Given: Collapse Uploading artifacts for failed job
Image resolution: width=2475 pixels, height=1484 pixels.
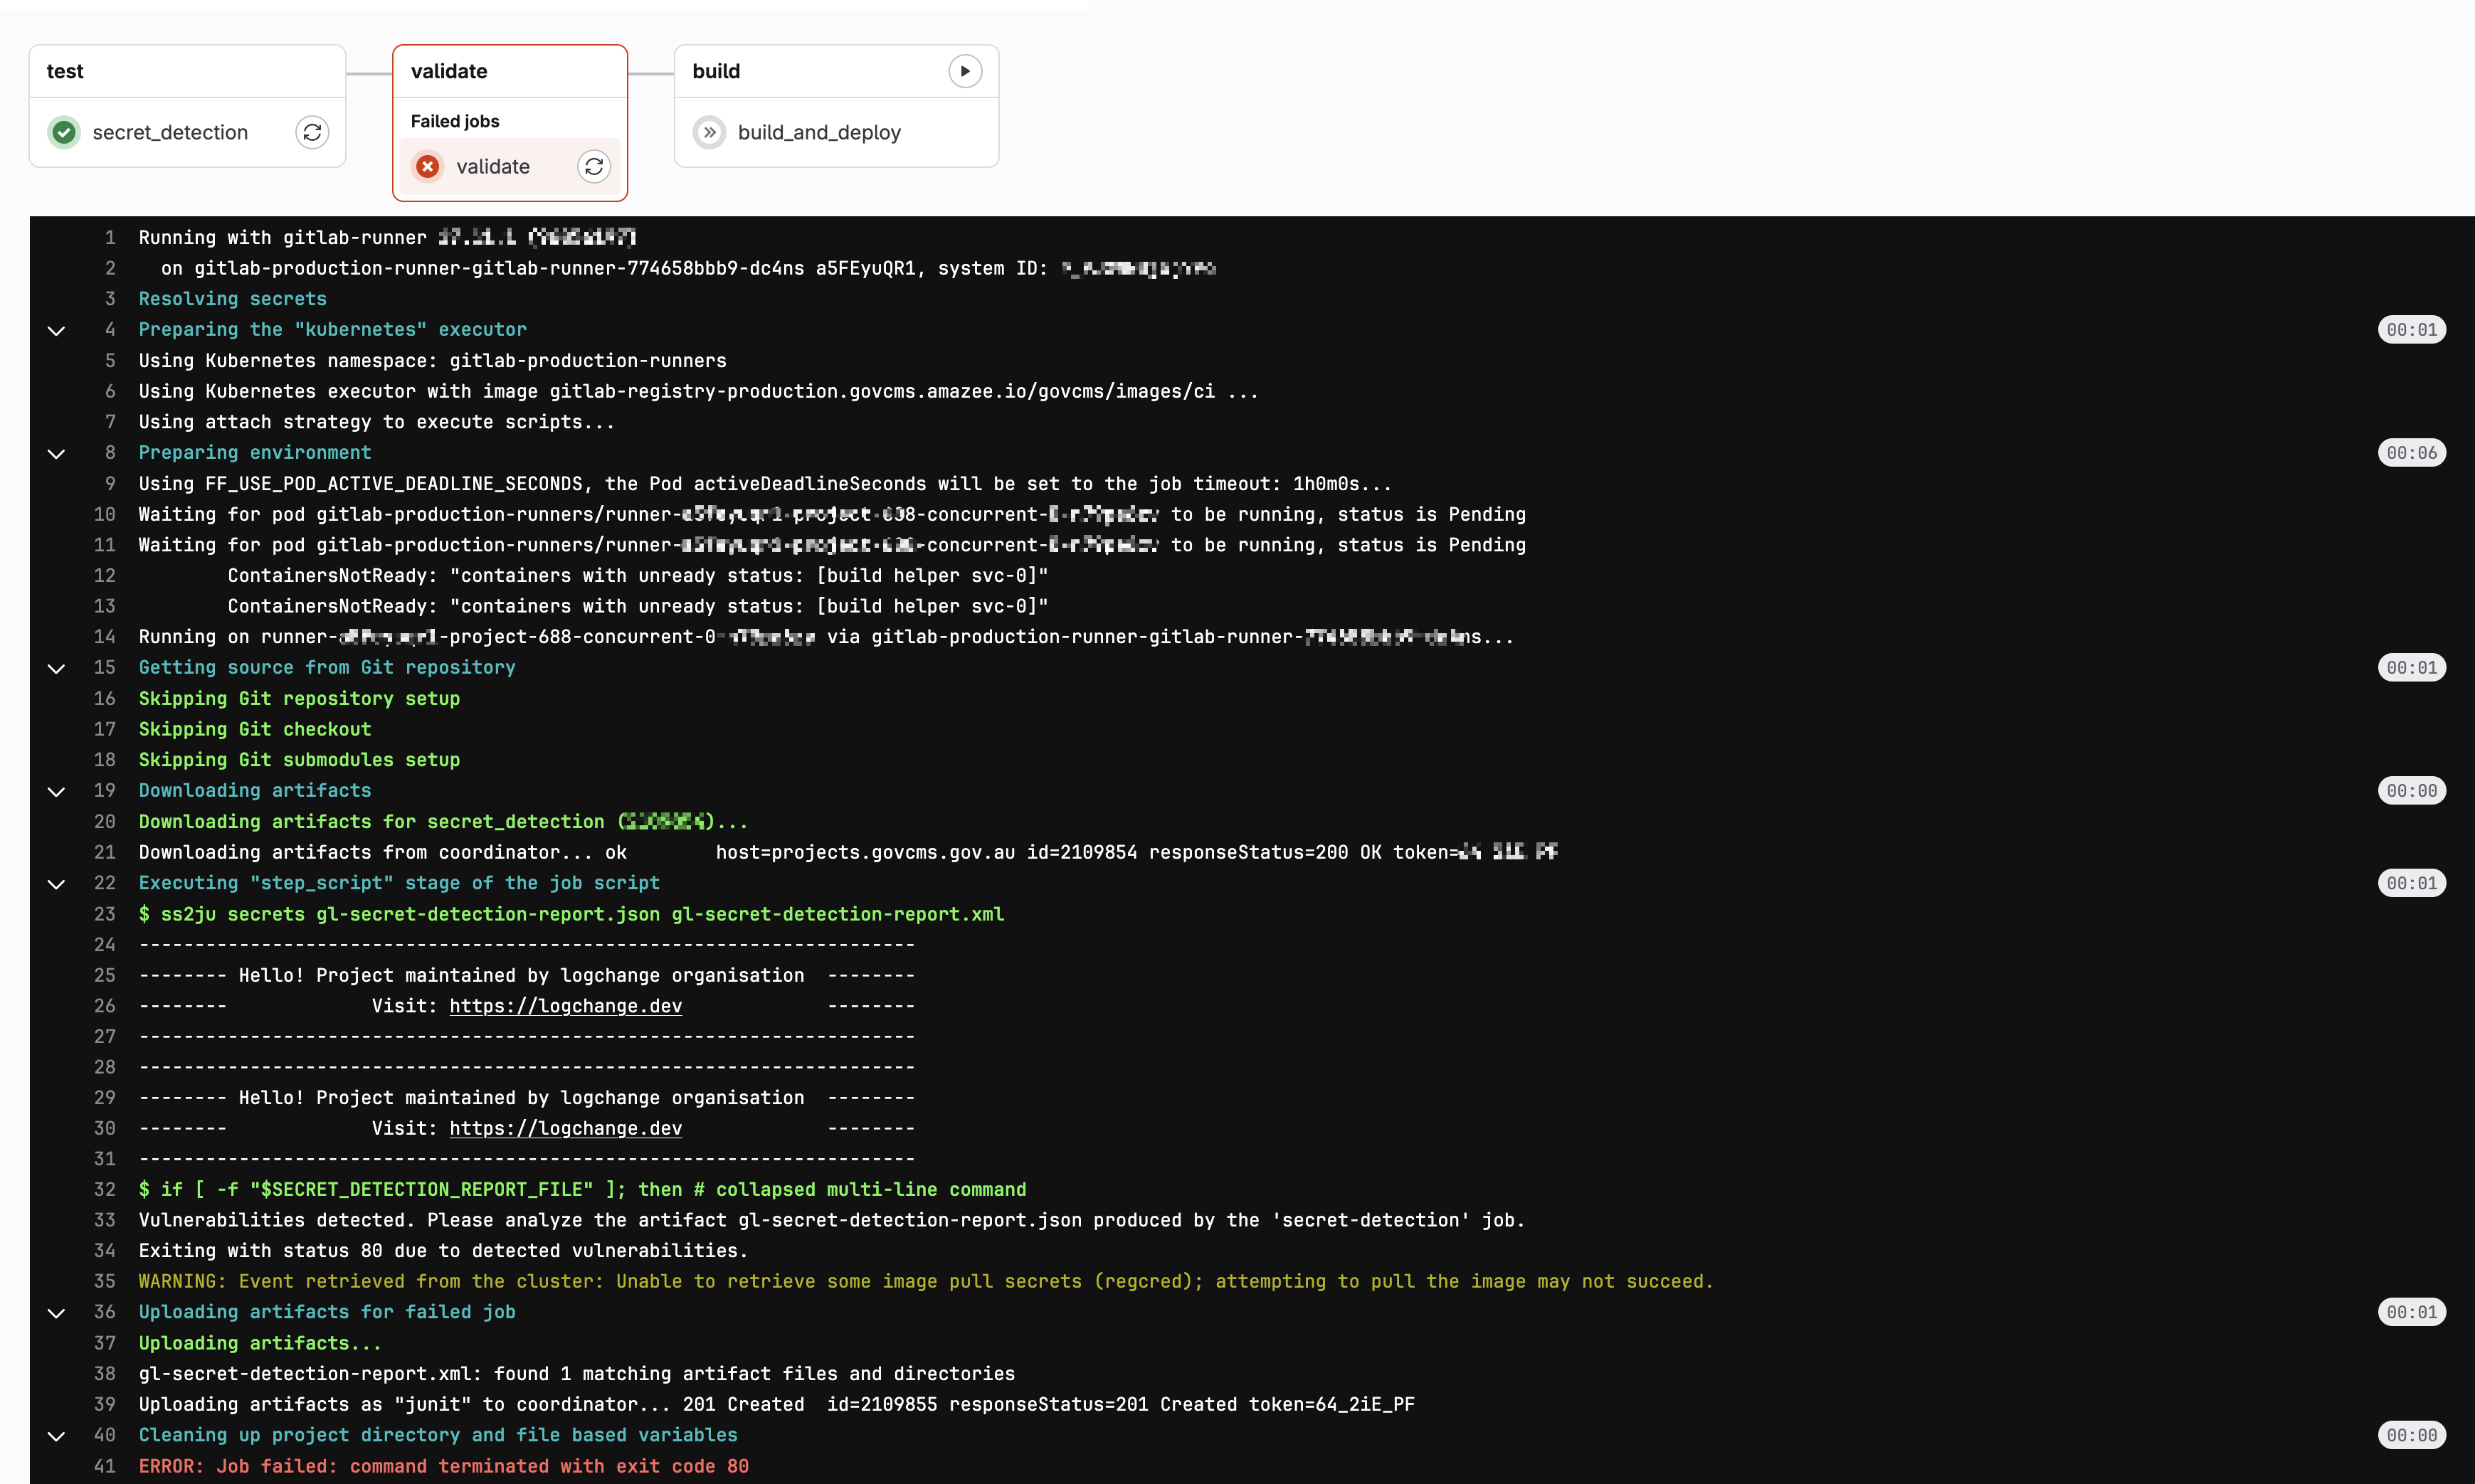Looking at the screenshot, I should 57,1312.
